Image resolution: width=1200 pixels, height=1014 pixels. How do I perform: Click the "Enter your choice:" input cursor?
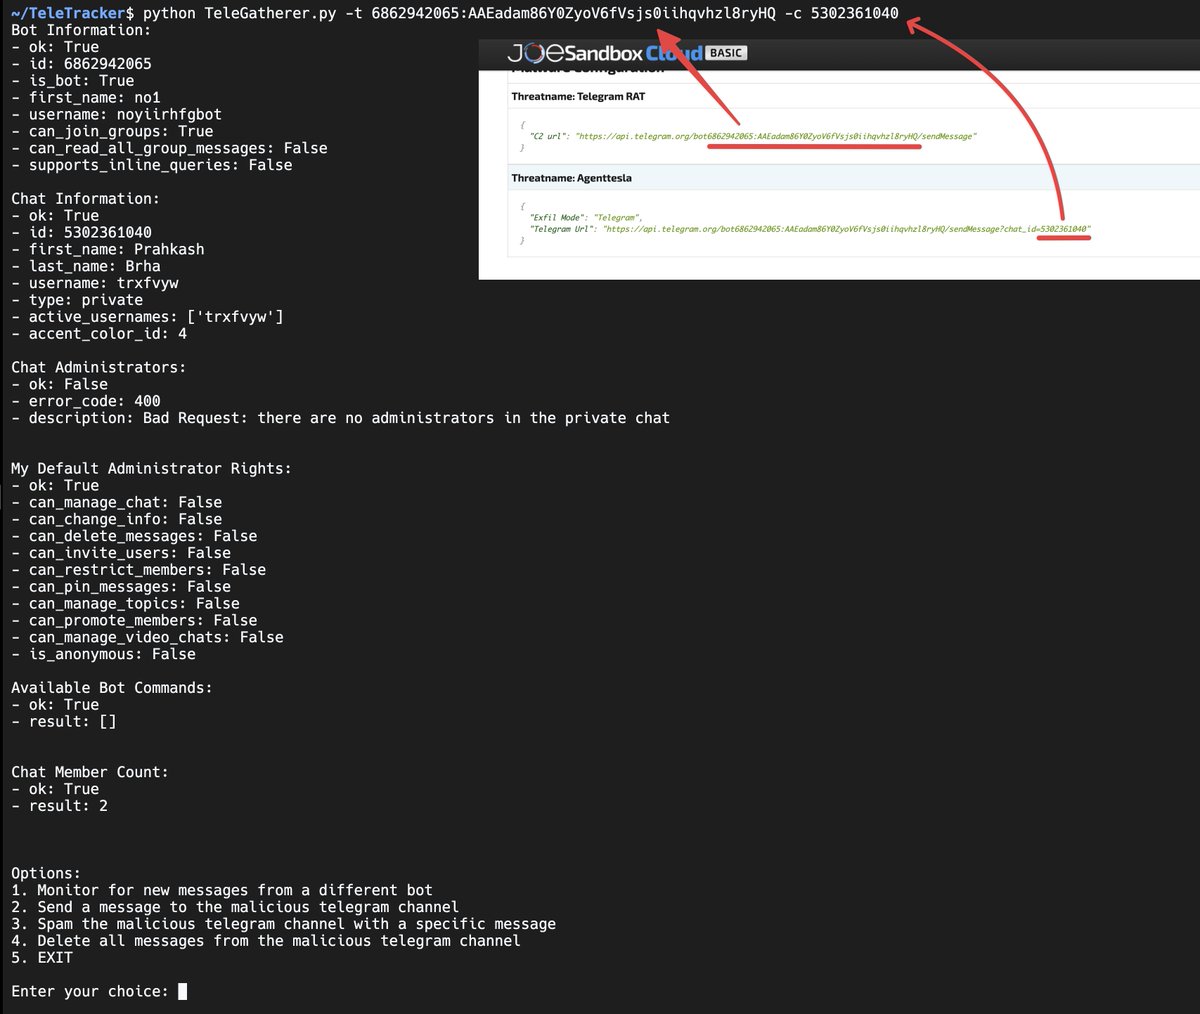point(182,992)
